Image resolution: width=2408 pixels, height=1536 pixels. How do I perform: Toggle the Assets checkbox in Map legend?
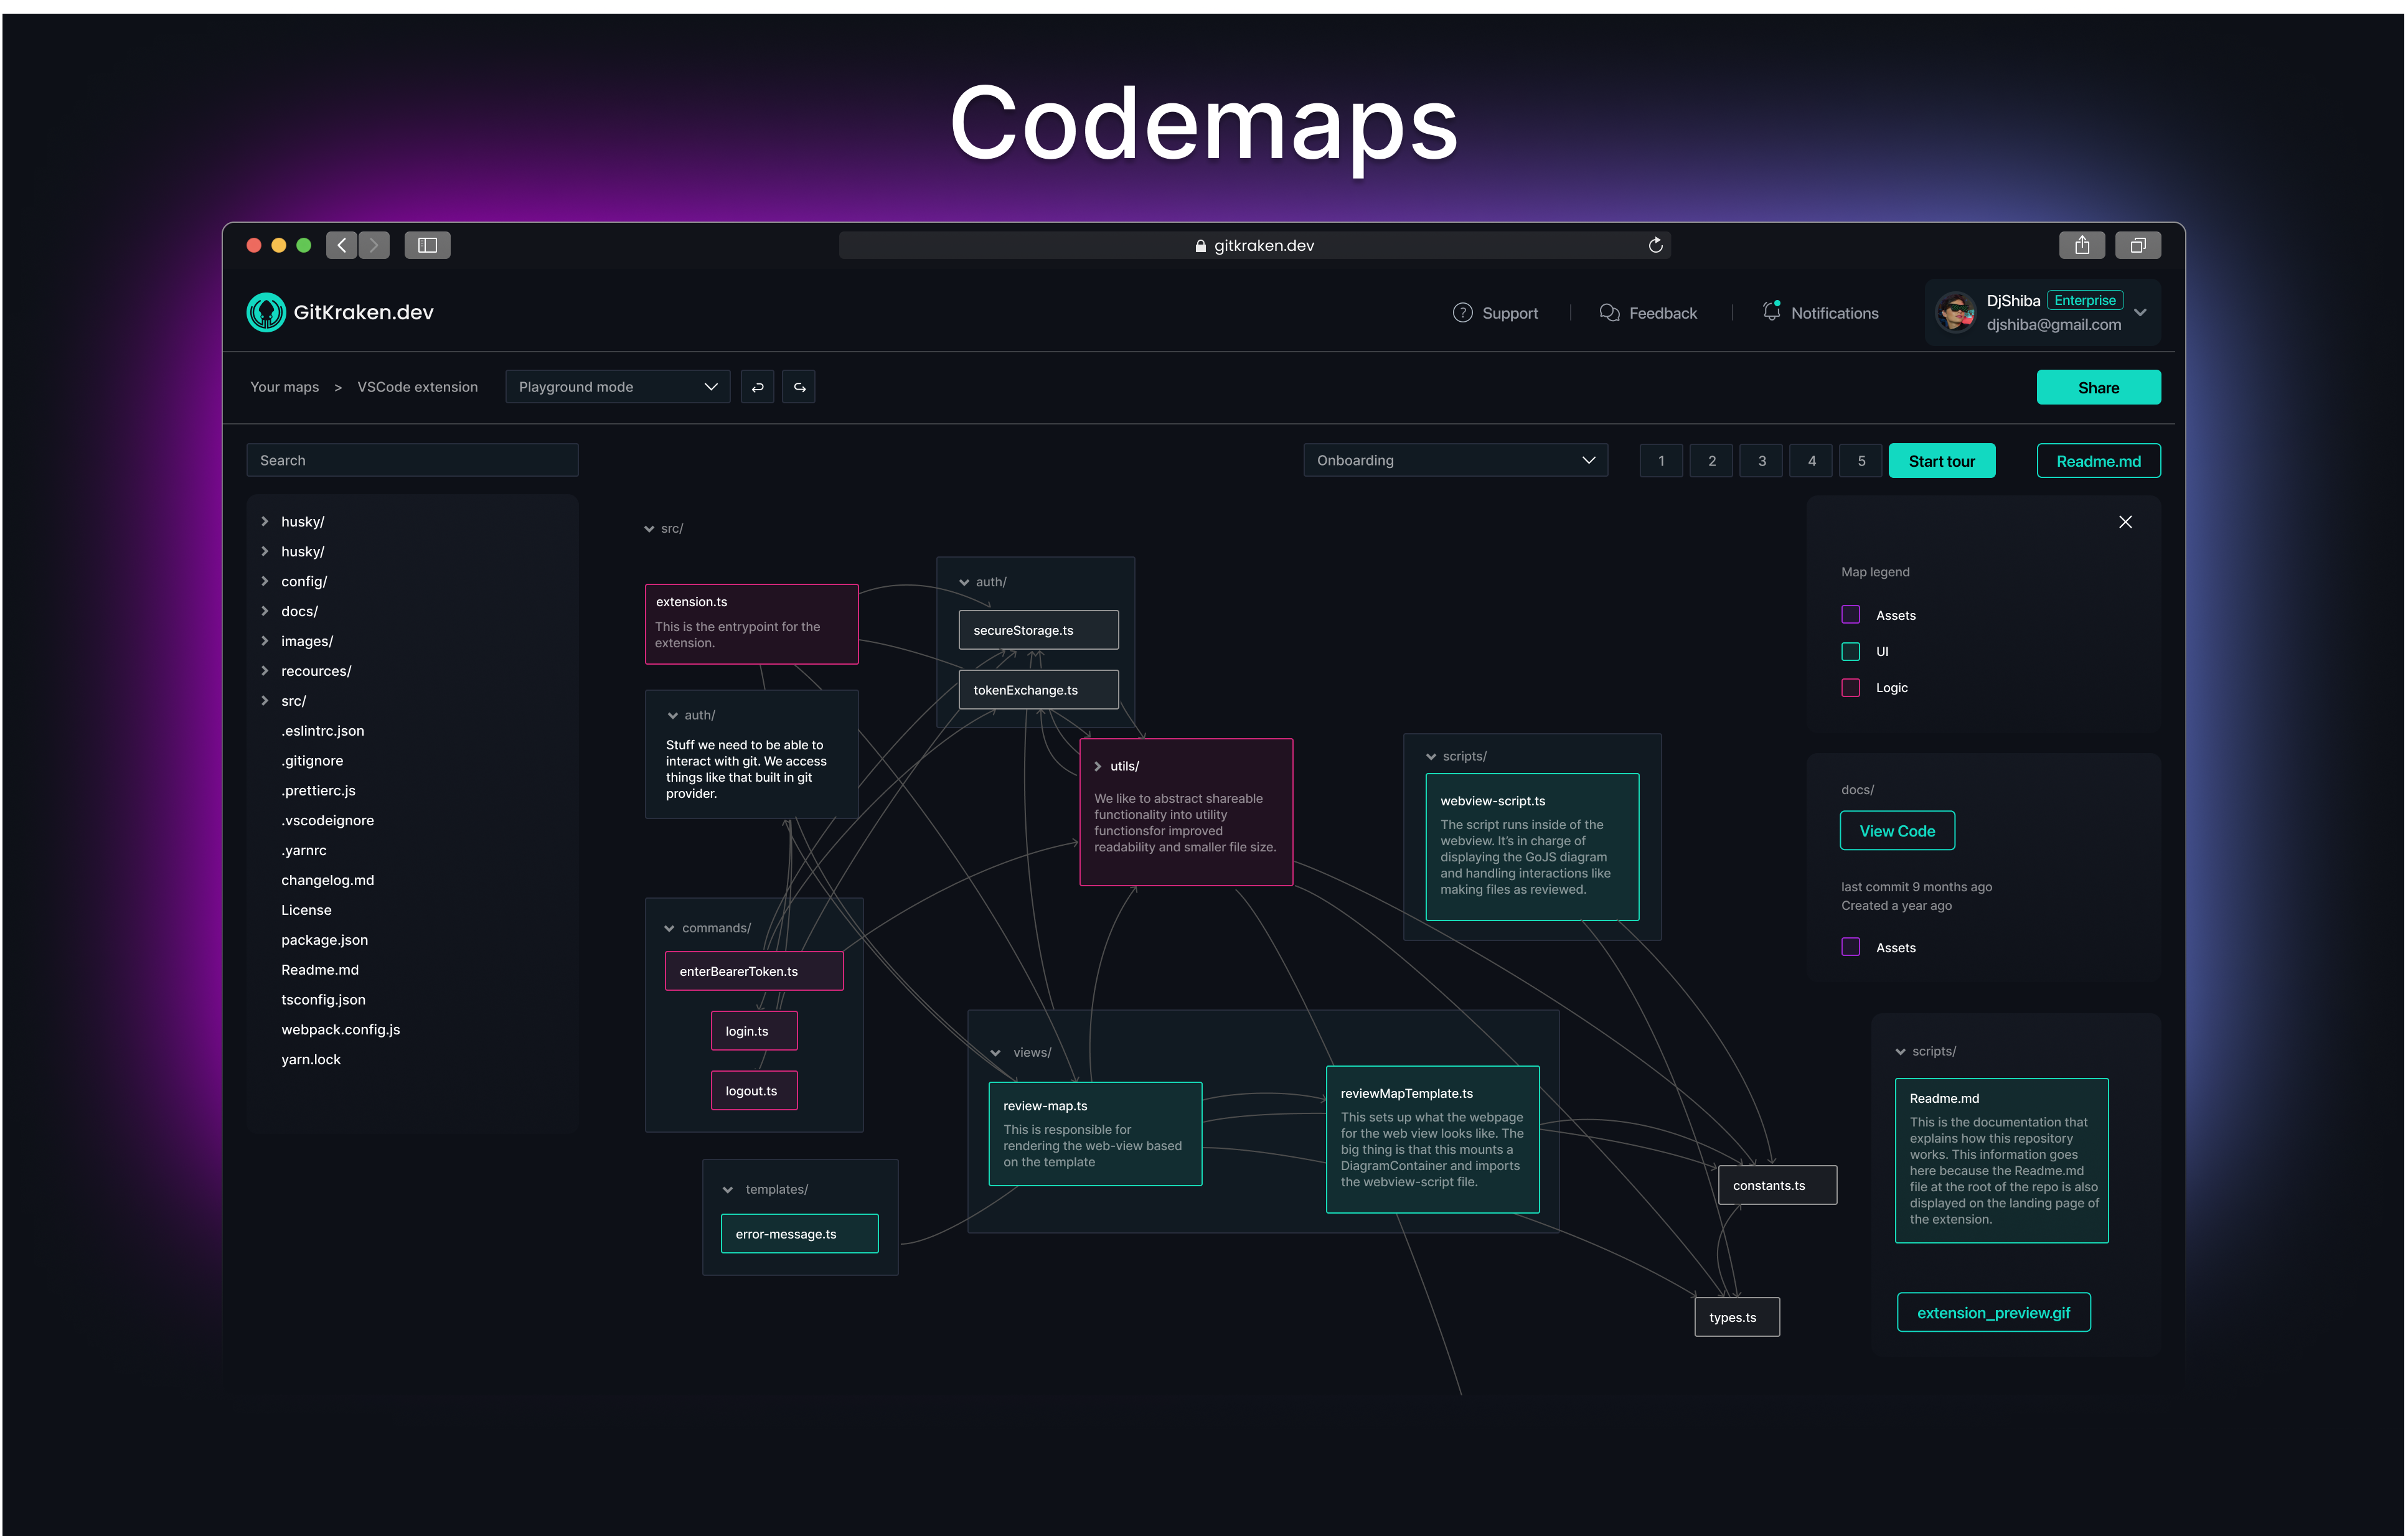(1850, 615)
